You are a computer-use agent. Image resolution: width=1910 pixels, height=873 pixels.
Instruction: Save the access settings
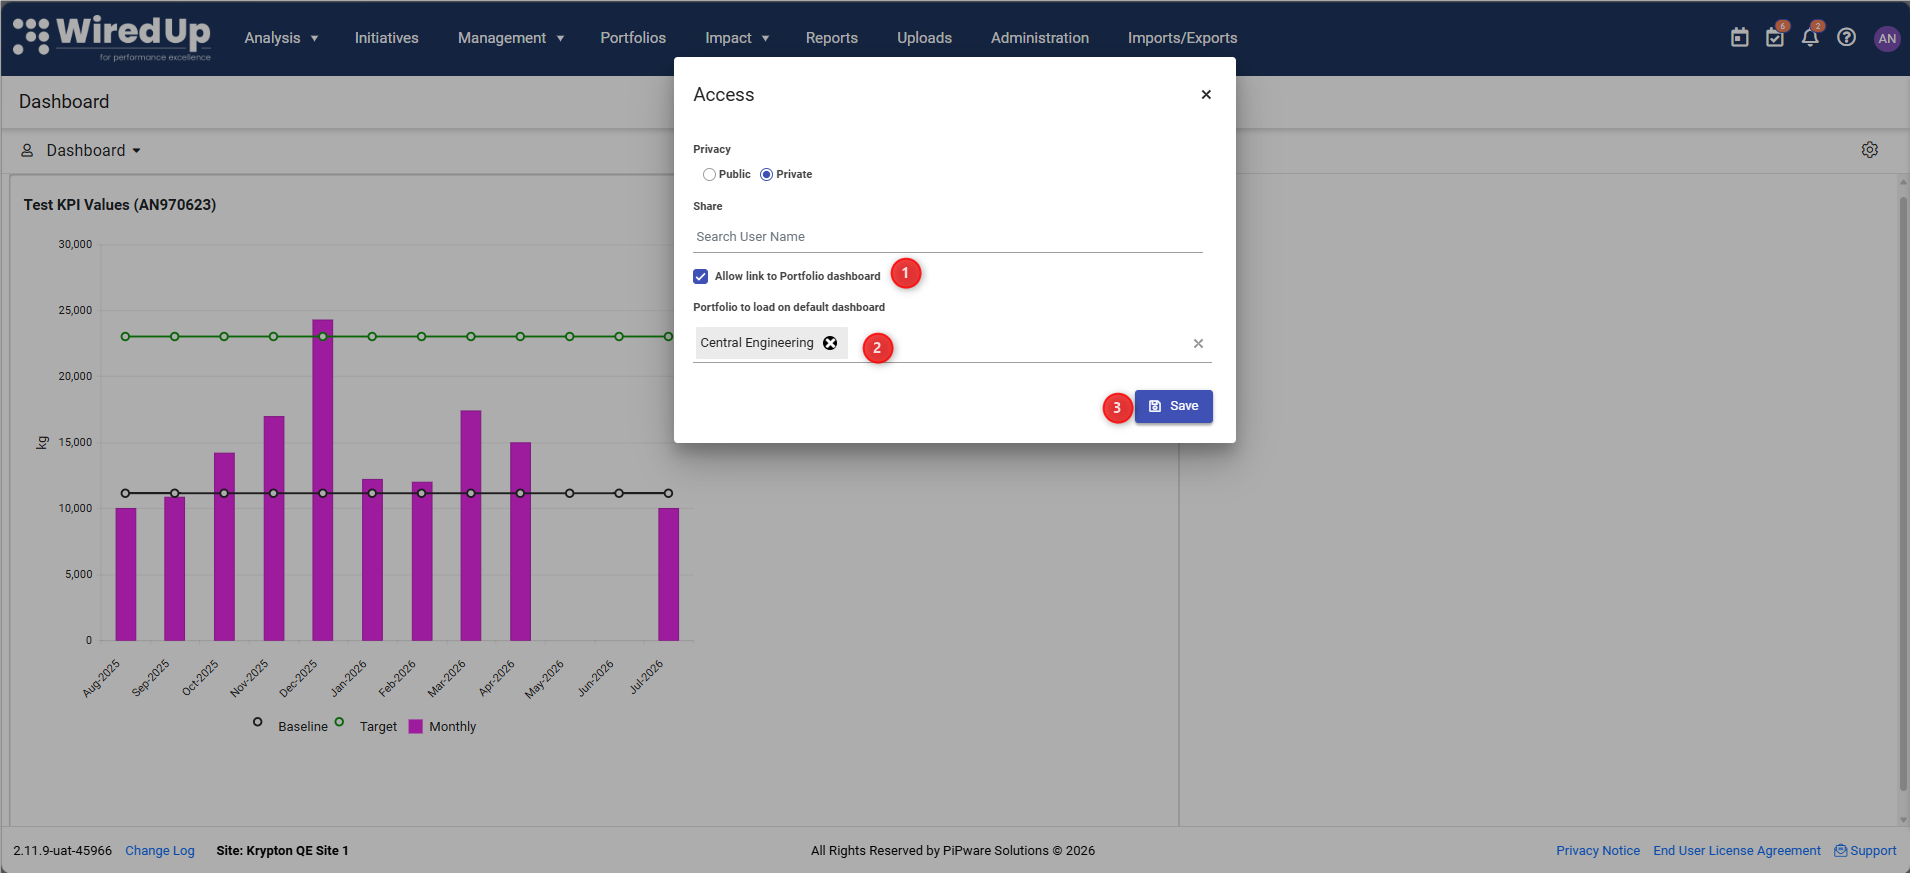(x=1174, y=406)
